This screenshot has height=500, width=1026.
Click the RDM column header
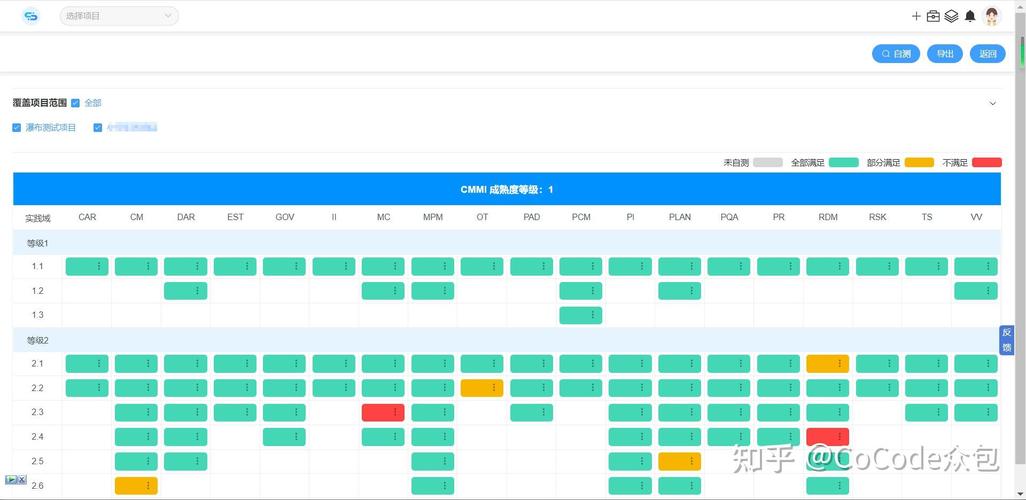tap(828, 217)
